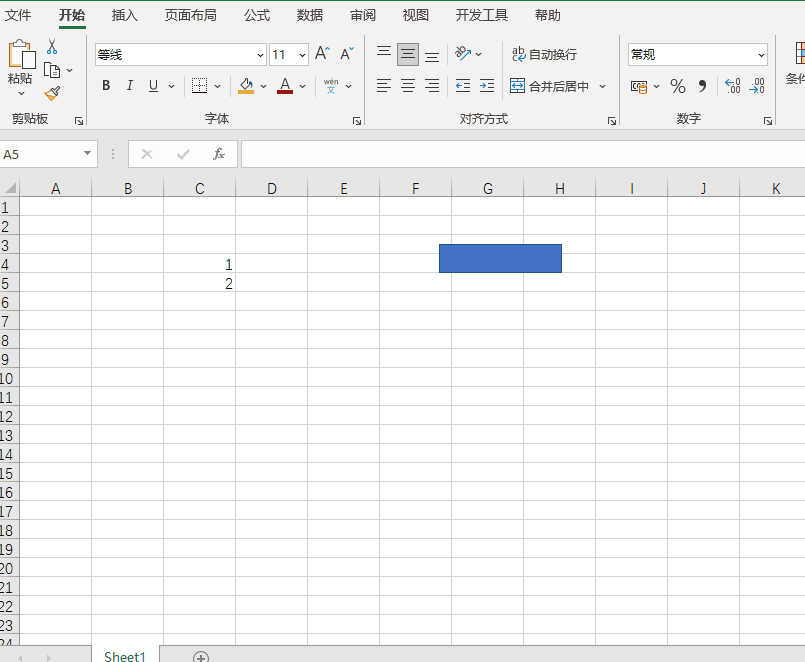The image size is (805, 662).
Task: Expand the Name Box dropdown arrow
Action: (87, 154)
